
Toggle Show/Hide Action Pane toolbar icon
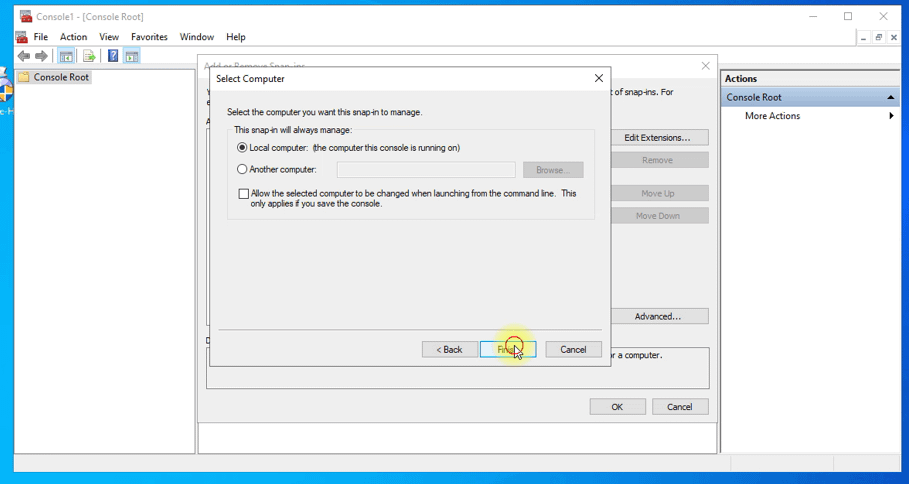131,56
